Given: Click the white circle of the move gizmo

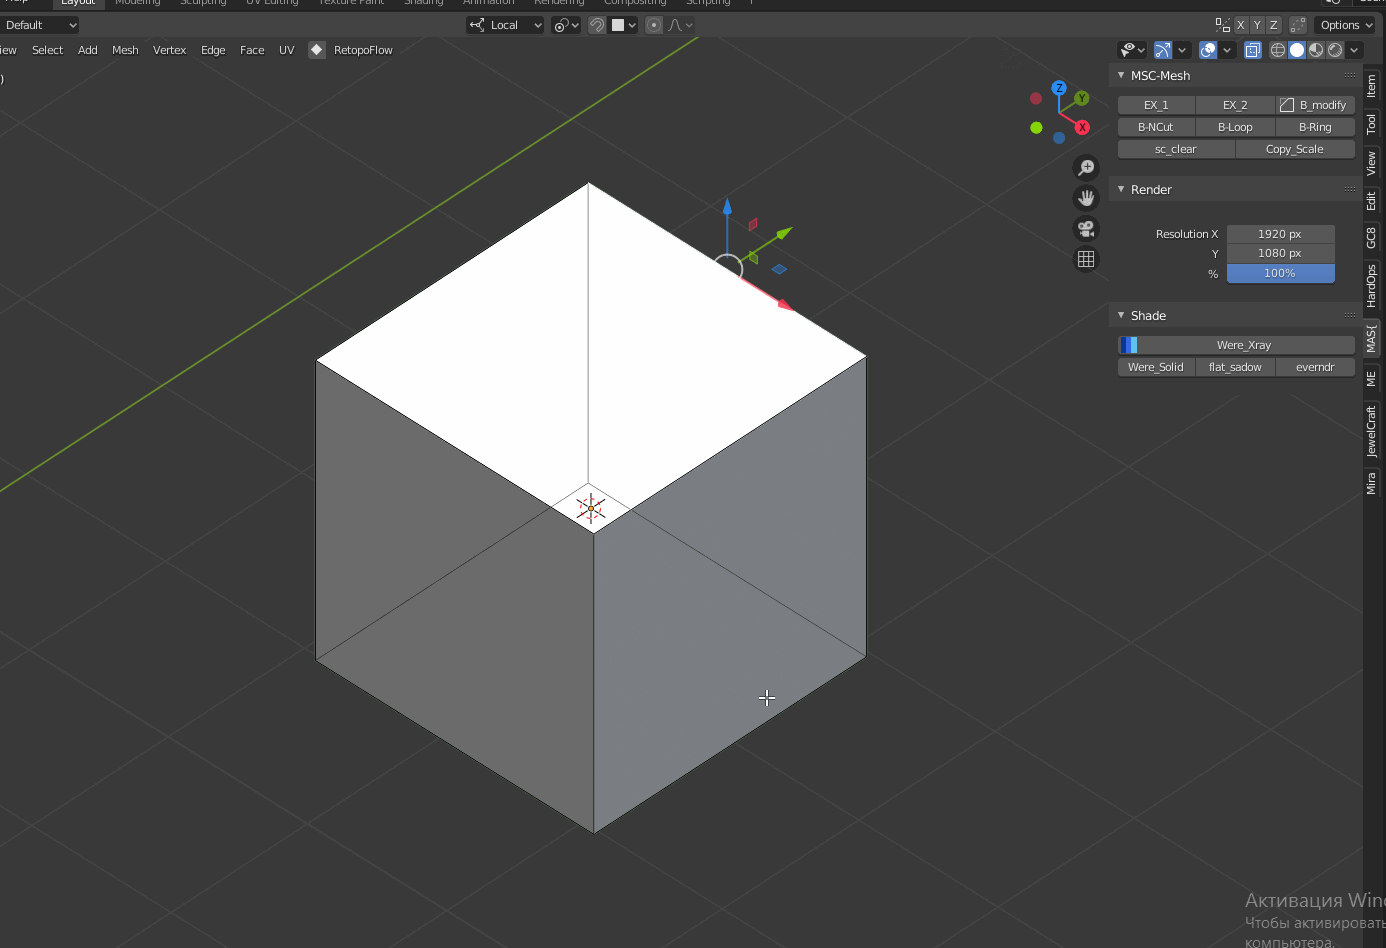Looking at the screenshot, I should tap(728, 268).
